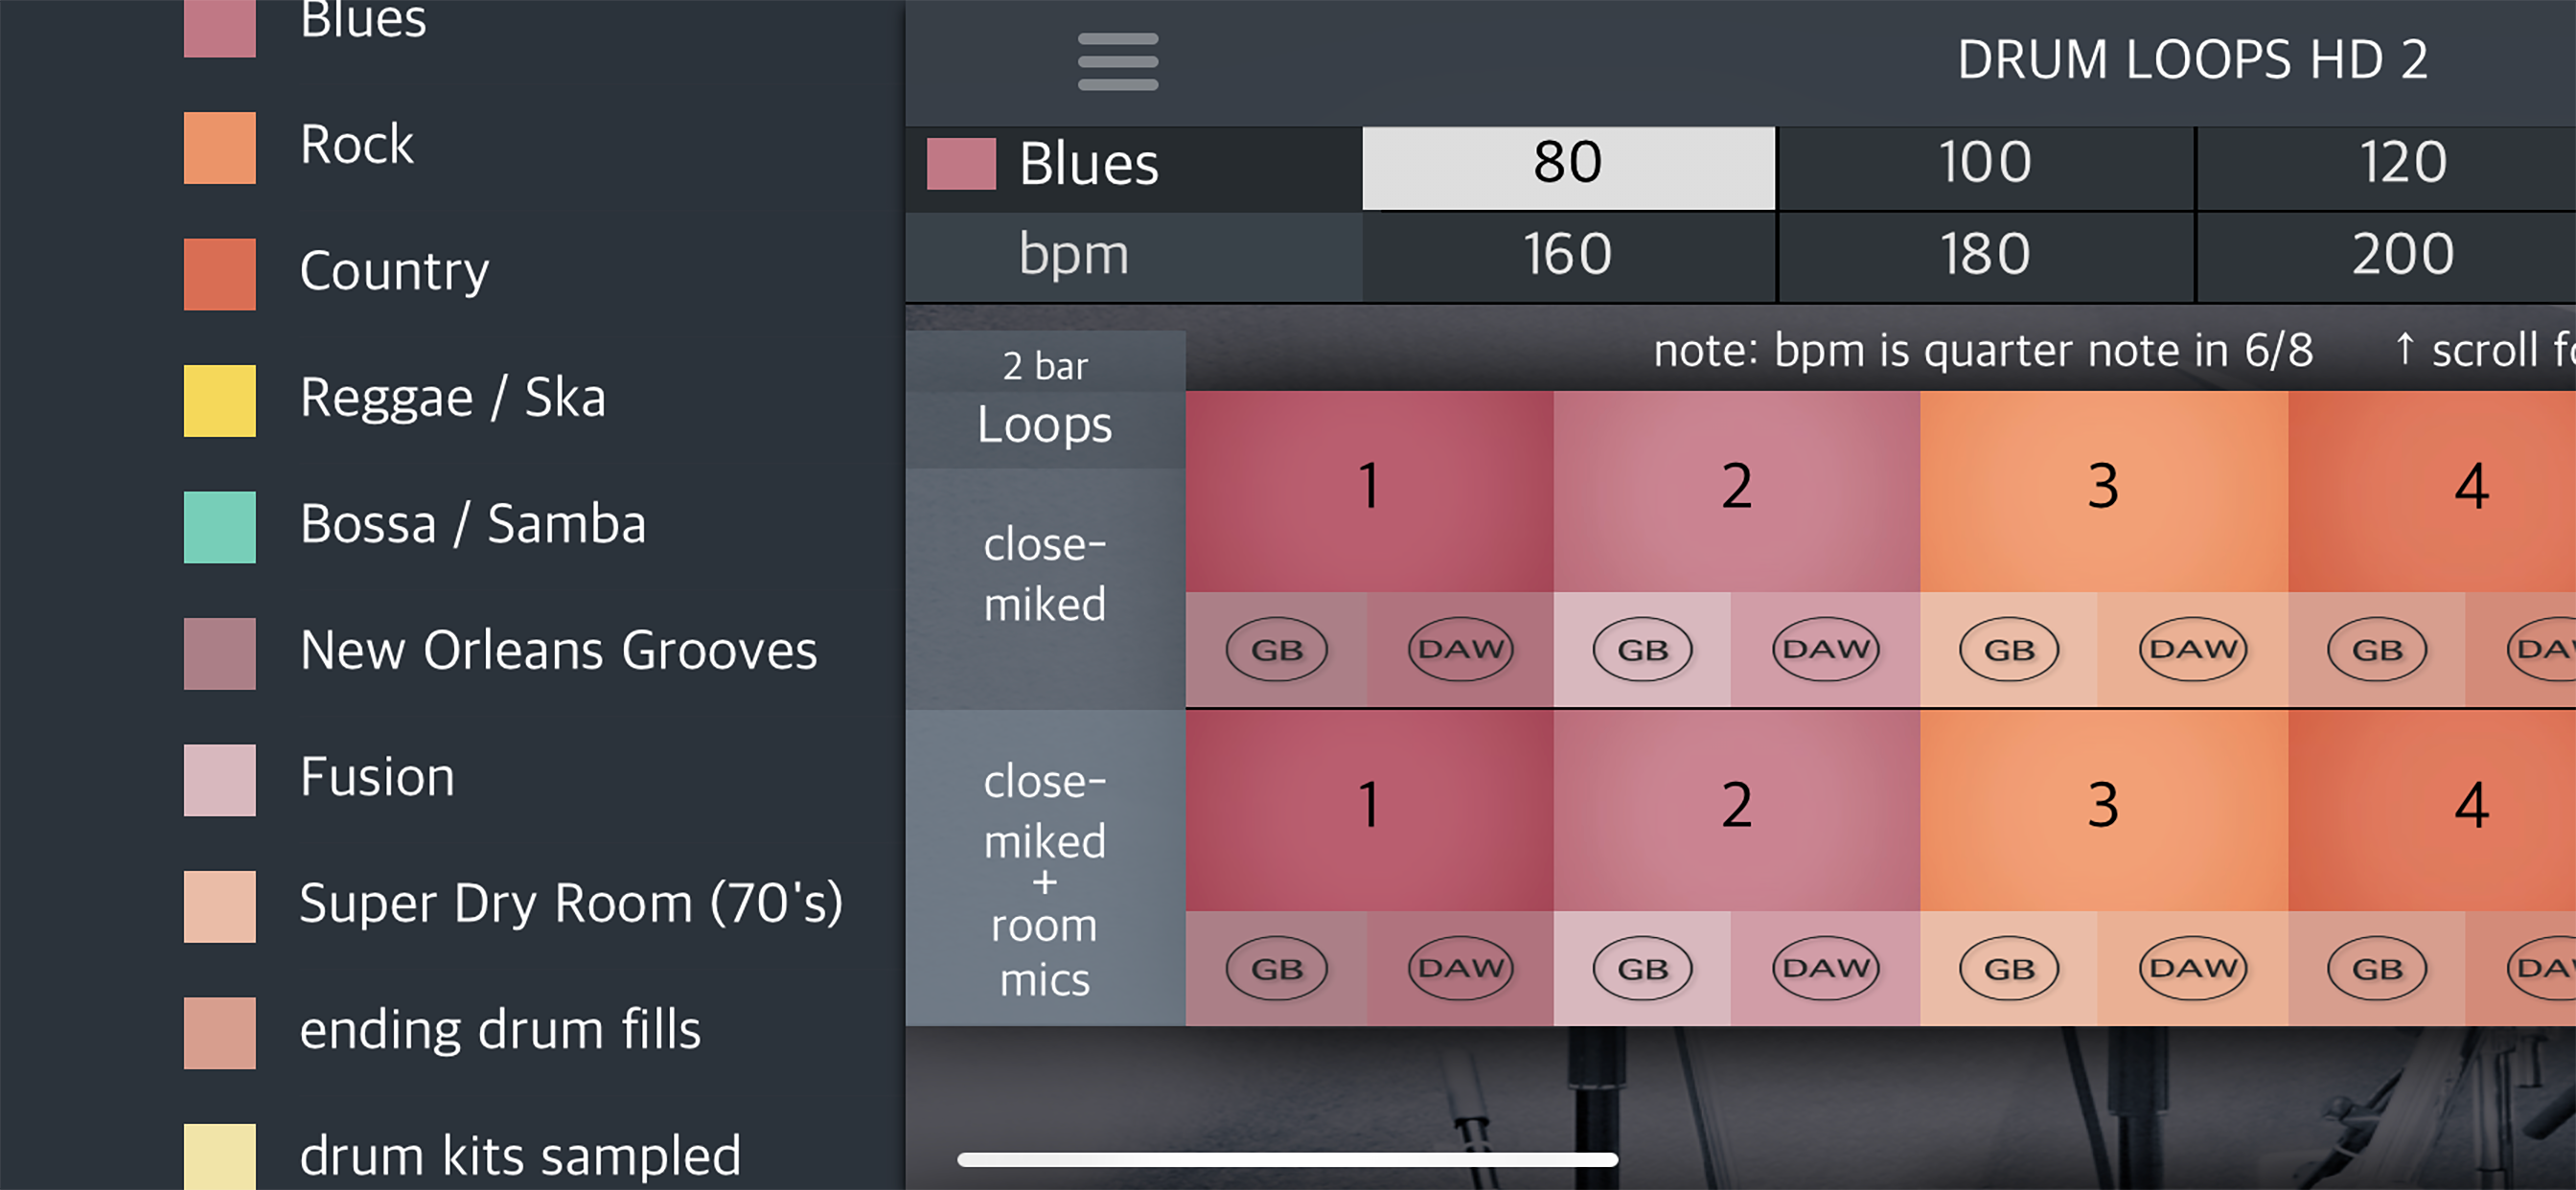Tap DAW icon under close-miked loop 3
This screenshot has width=2576, height=1190.
pyautogui.click(x=2192, y=650)
